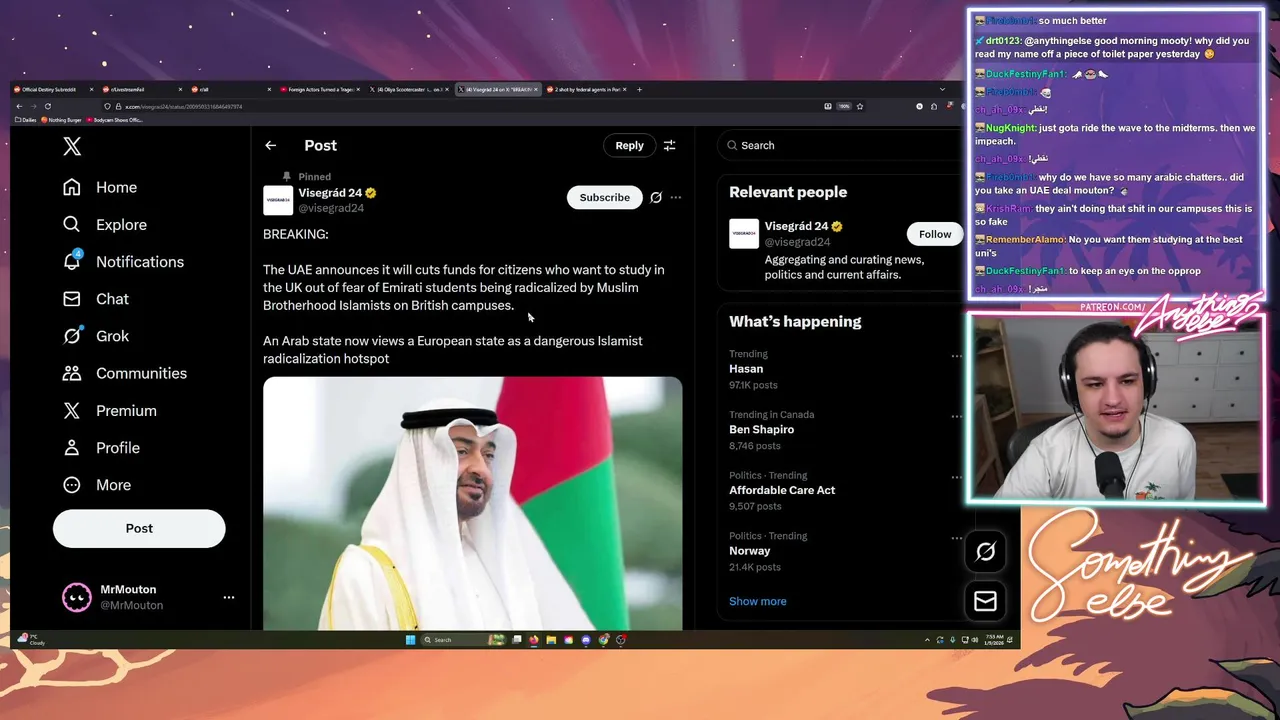1280x720 pixels.
Task: Open Chat in the sidebar
Action: (95, 299)
